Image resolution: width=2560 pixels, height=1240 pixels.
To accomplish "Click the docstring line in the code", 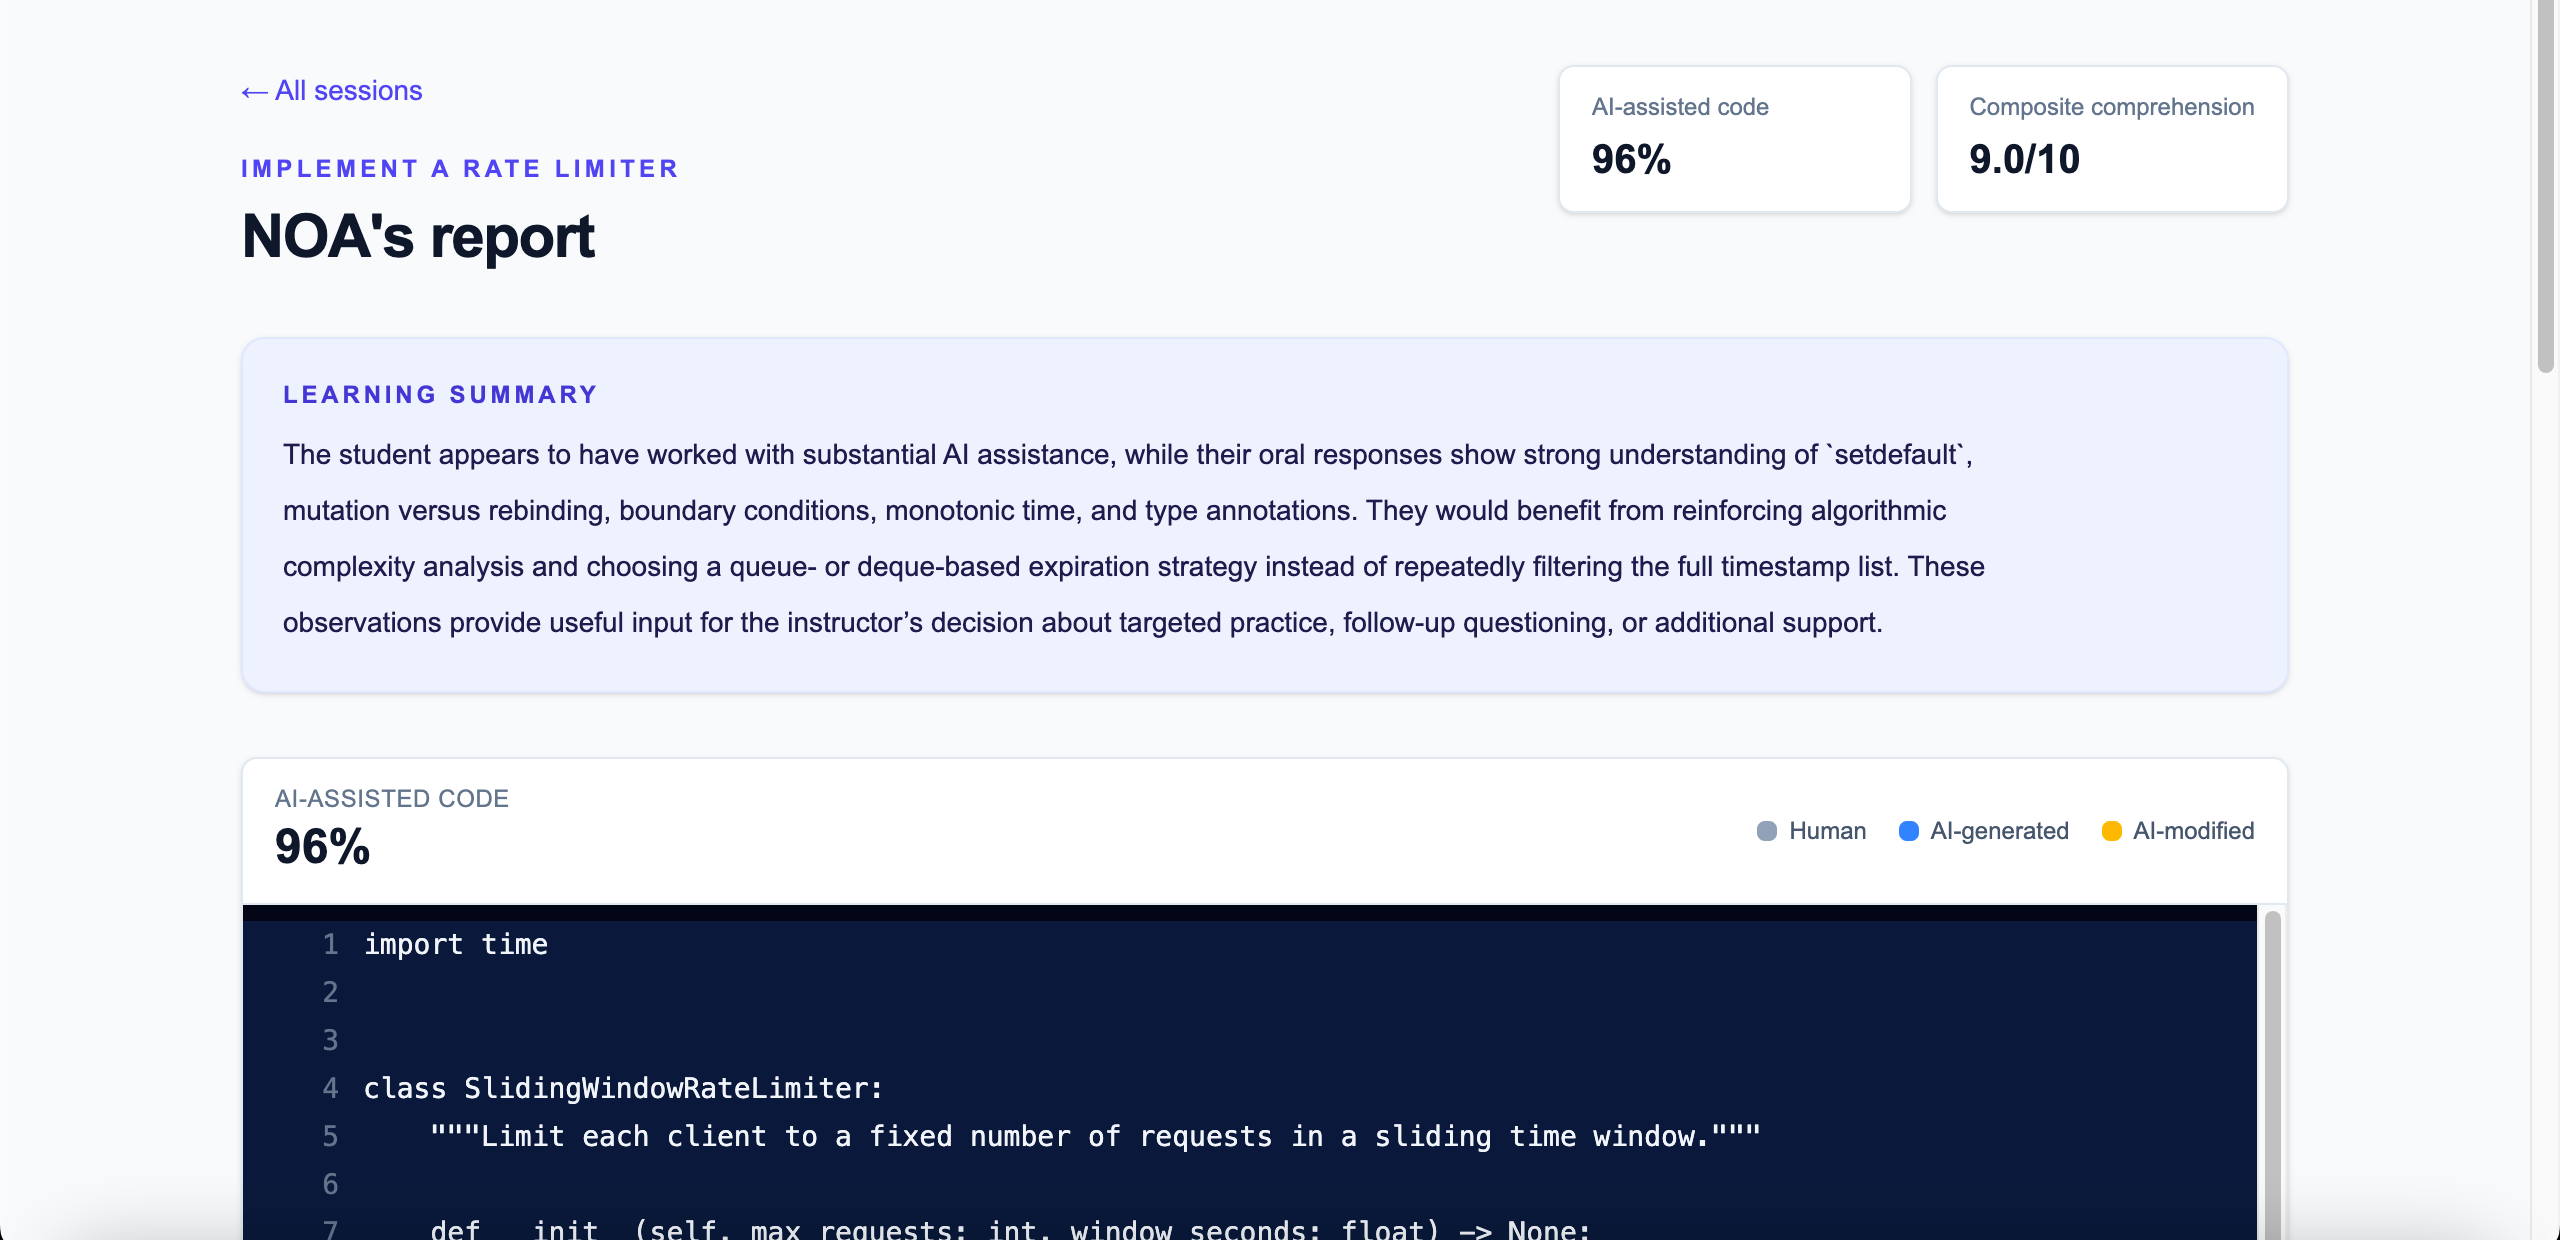I will click(1095, 1136).
